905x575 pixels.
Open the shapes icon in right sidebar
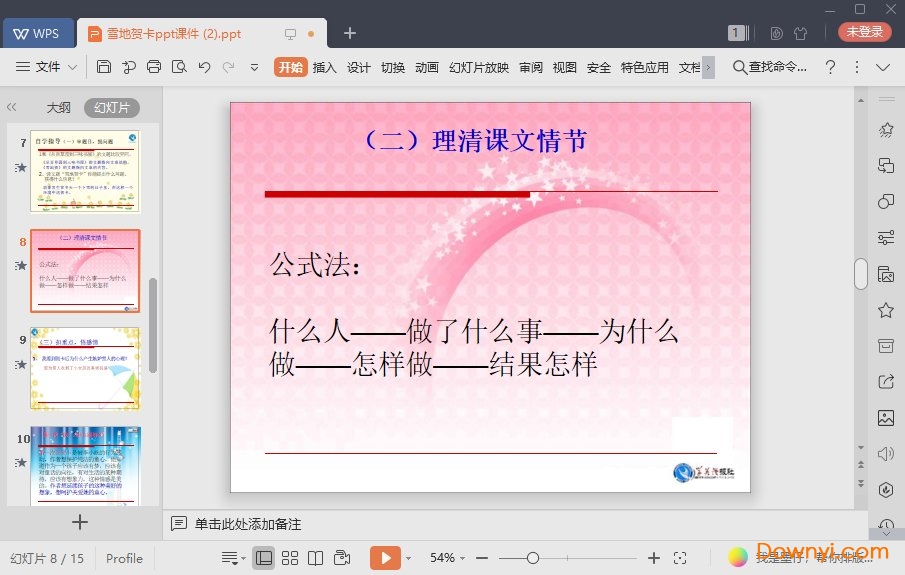pyautogui.click(x=885, y=201)
